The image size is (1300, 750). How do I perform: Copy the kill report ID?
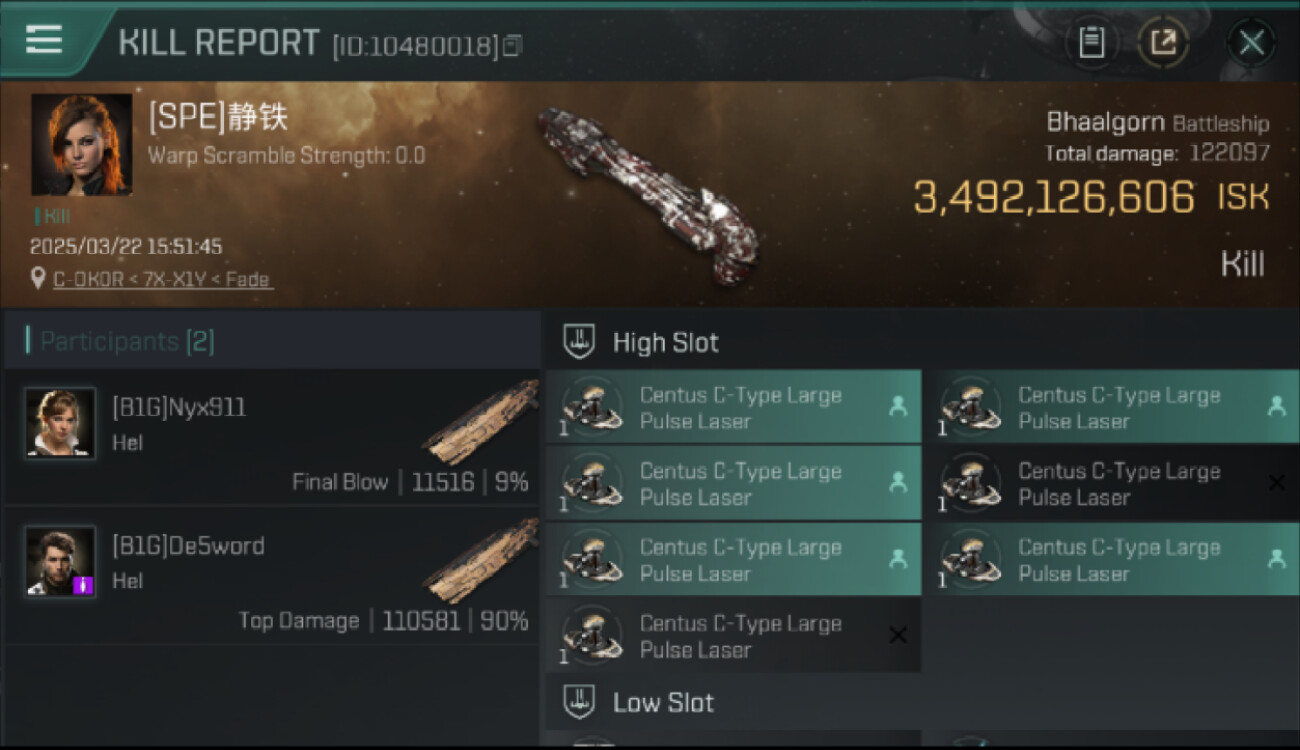pyautogui.click(x=513, y=46)
